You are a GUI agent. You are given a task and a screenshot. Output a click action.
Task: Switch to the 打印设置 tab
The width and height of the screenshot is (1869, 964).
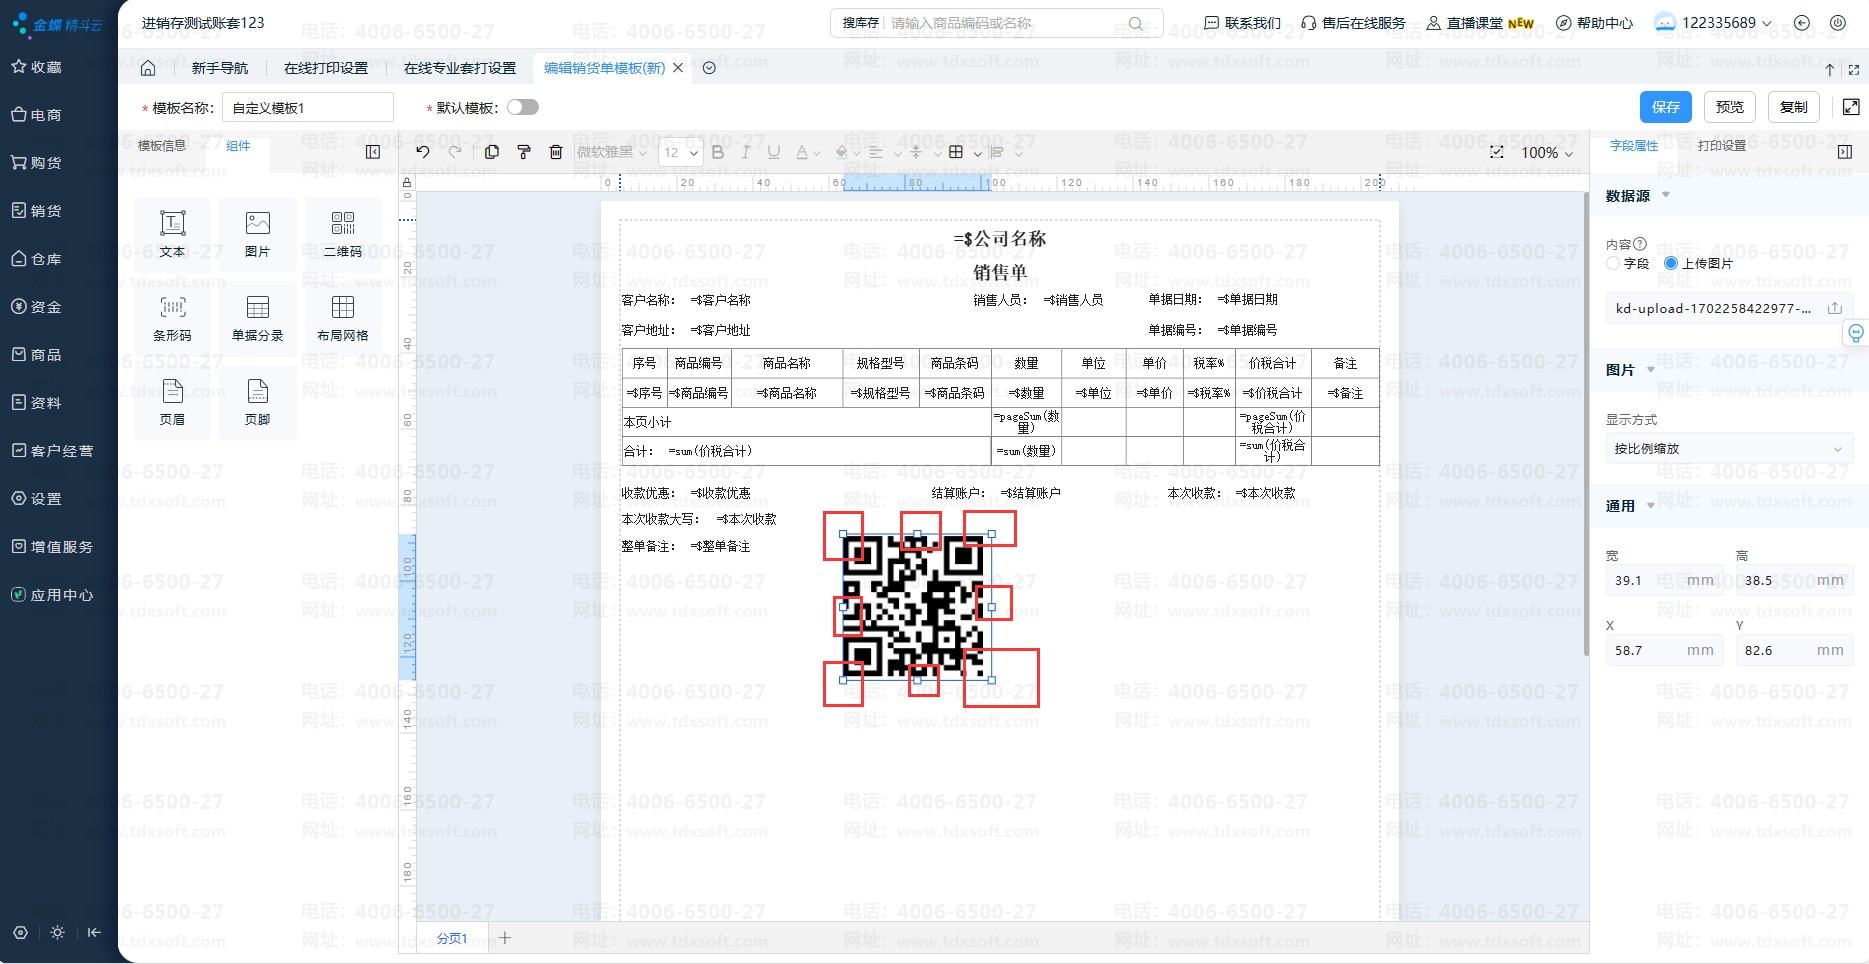click(1721, 146)
